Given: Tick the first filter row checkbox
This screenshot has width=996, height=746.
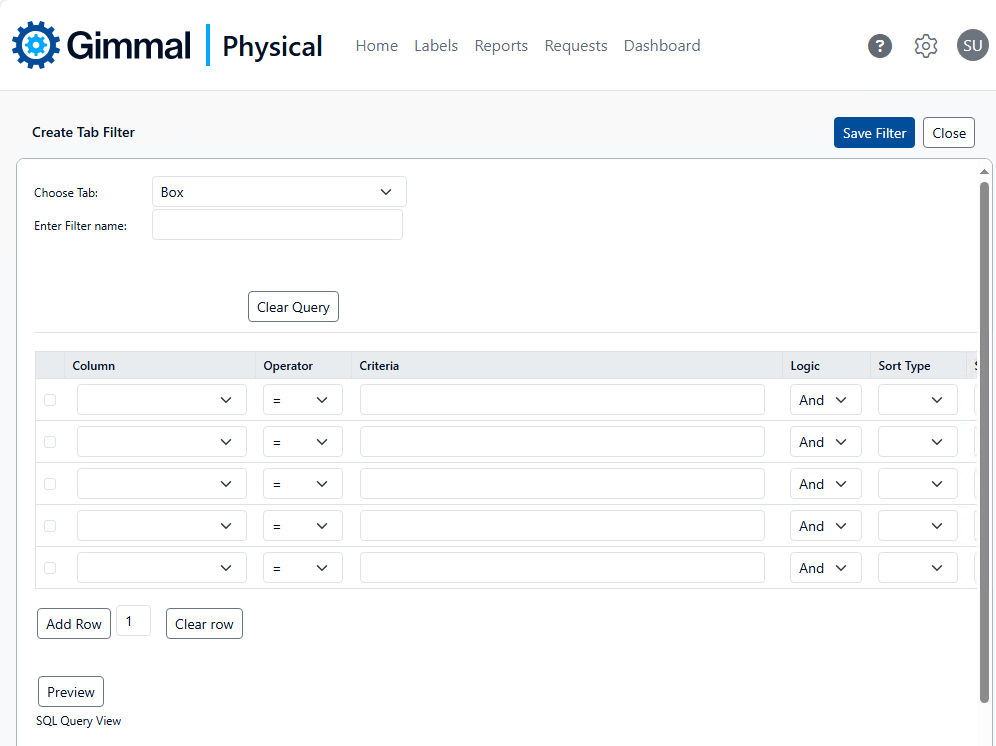Looking at the screenshot, I should 50,400.
